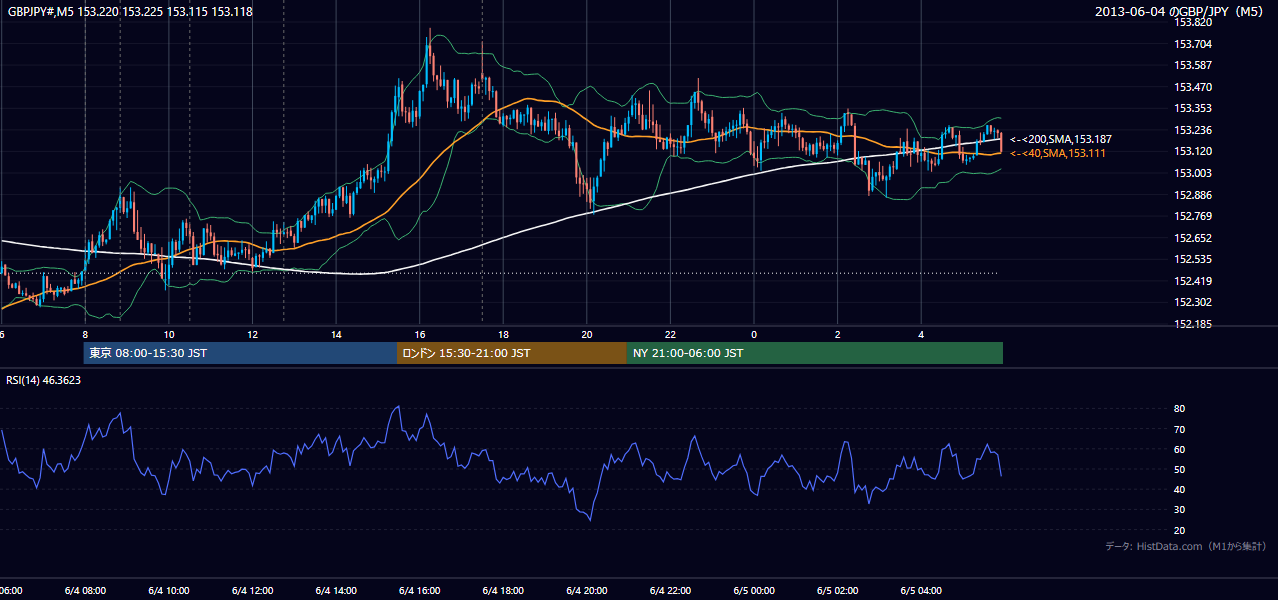This screenshot has height=600, width=1278.
Task: Click price level 152.652 on the axis
Action: tap(1192, 238)
